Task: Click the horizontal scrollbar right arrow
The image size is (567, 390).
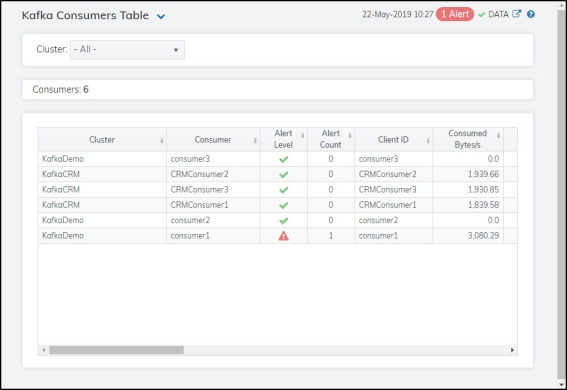Action: tap(512, 350)
